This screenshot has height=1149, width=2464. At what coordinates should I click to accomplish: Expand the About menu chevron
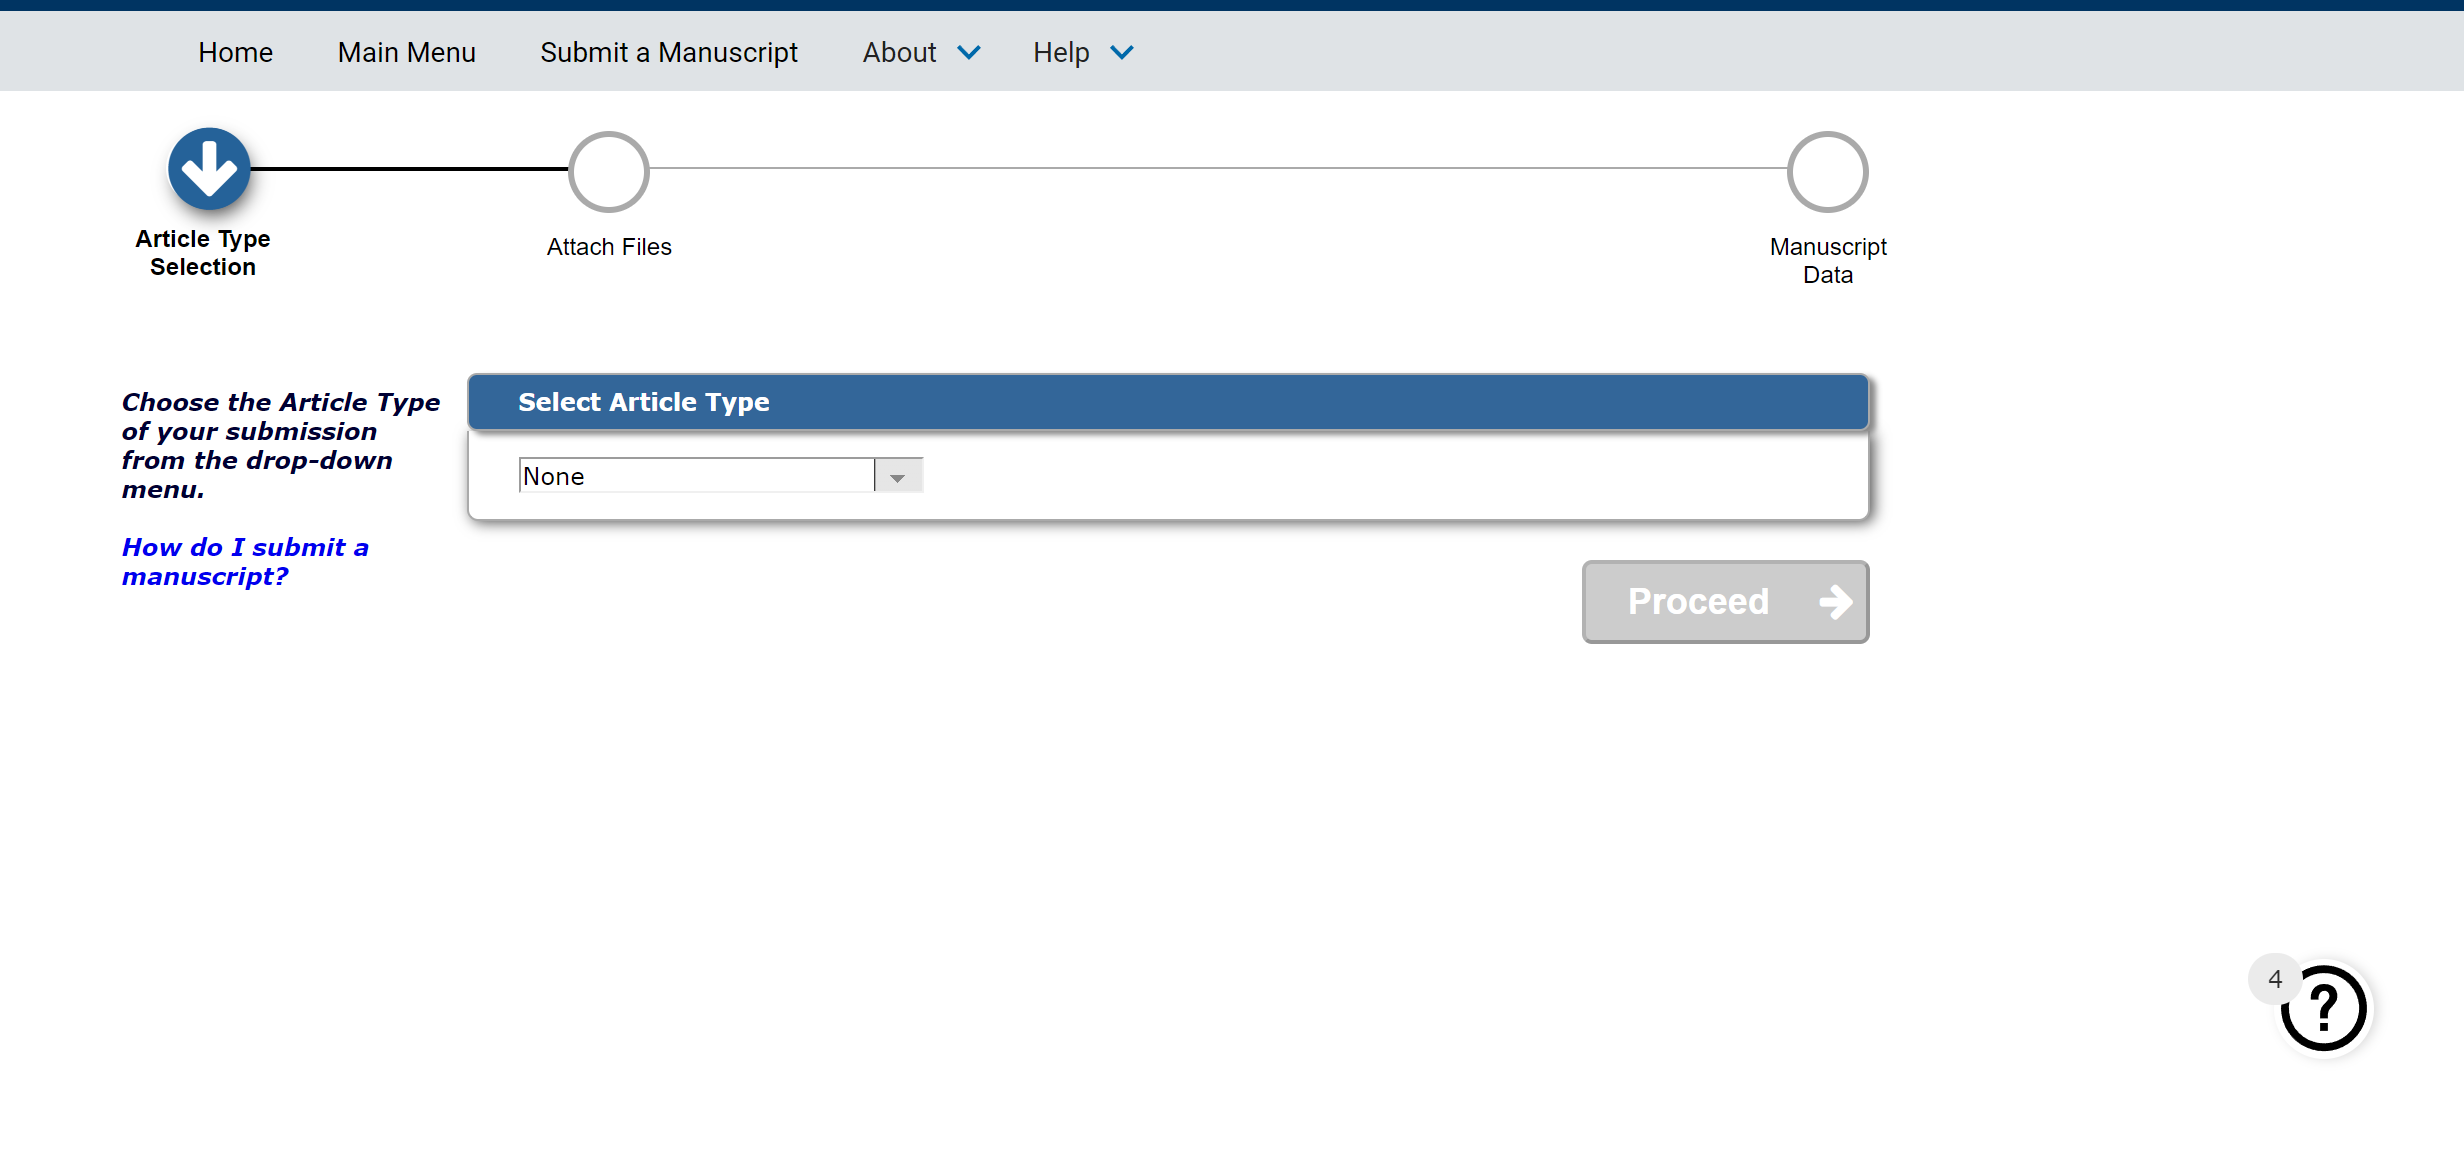pyautogui.click(x=968, y=53)
